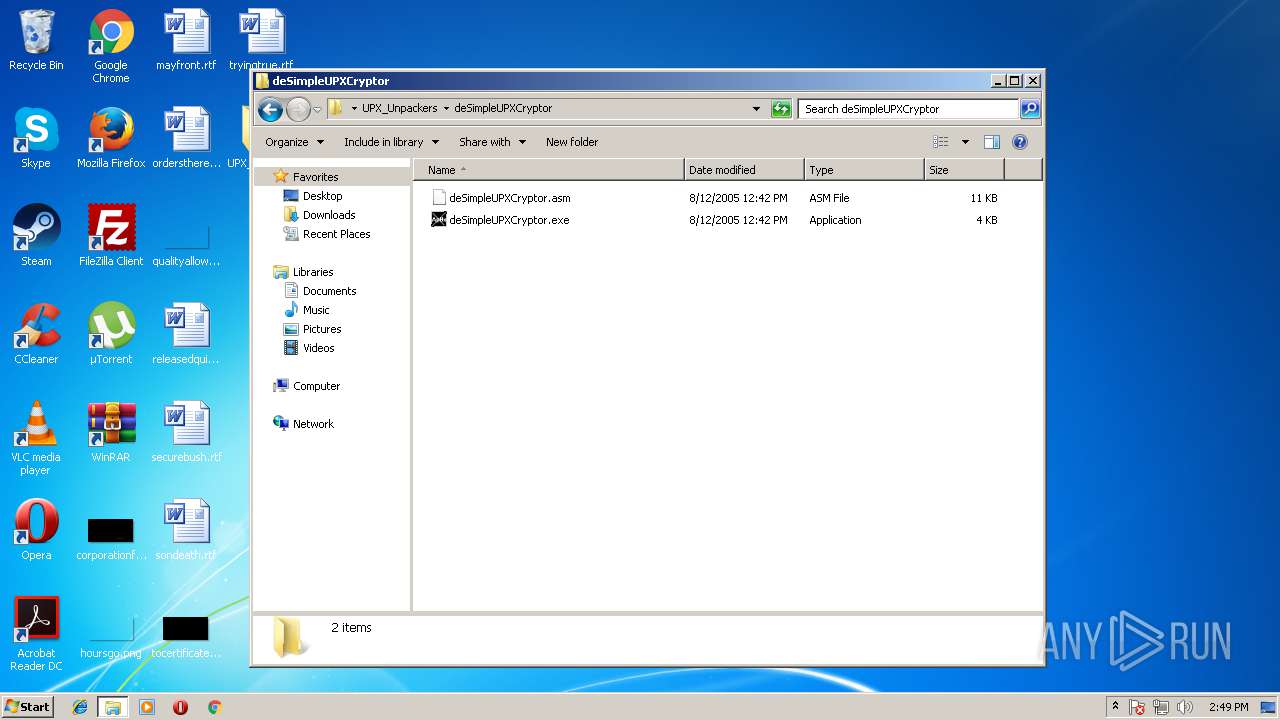Open Recent Places under Favorites
The width and height of the screenshot is (1280, 720).
(336, 234)
